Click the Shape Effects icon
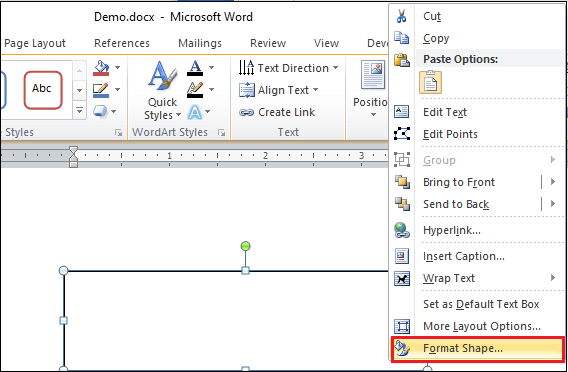This screenshot has width=568, height=372. [100, 111]
